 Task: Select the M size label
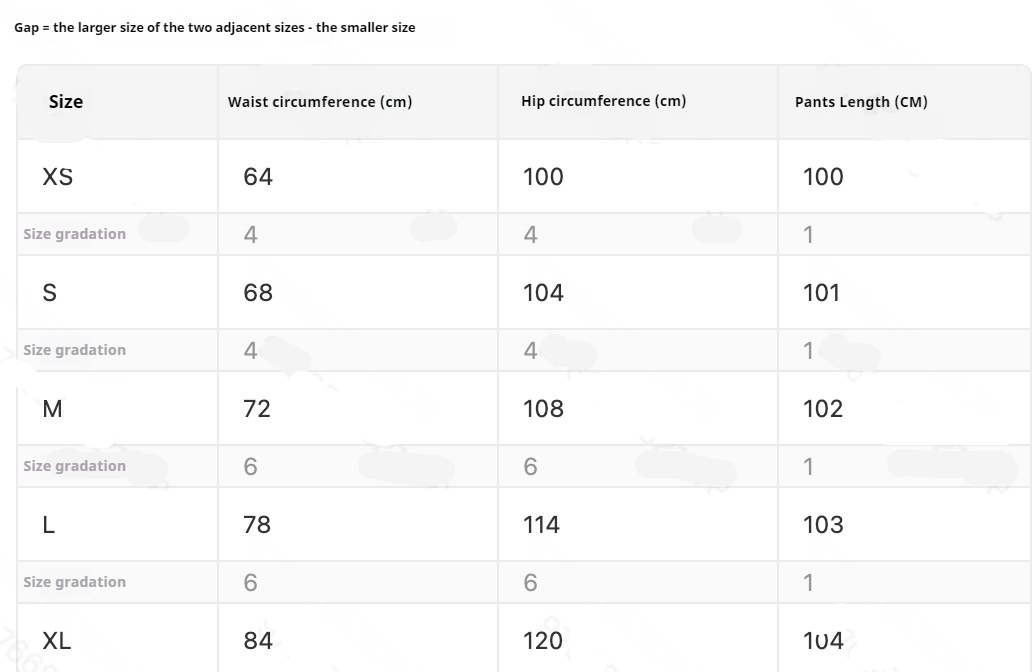(x=52, y=409)
